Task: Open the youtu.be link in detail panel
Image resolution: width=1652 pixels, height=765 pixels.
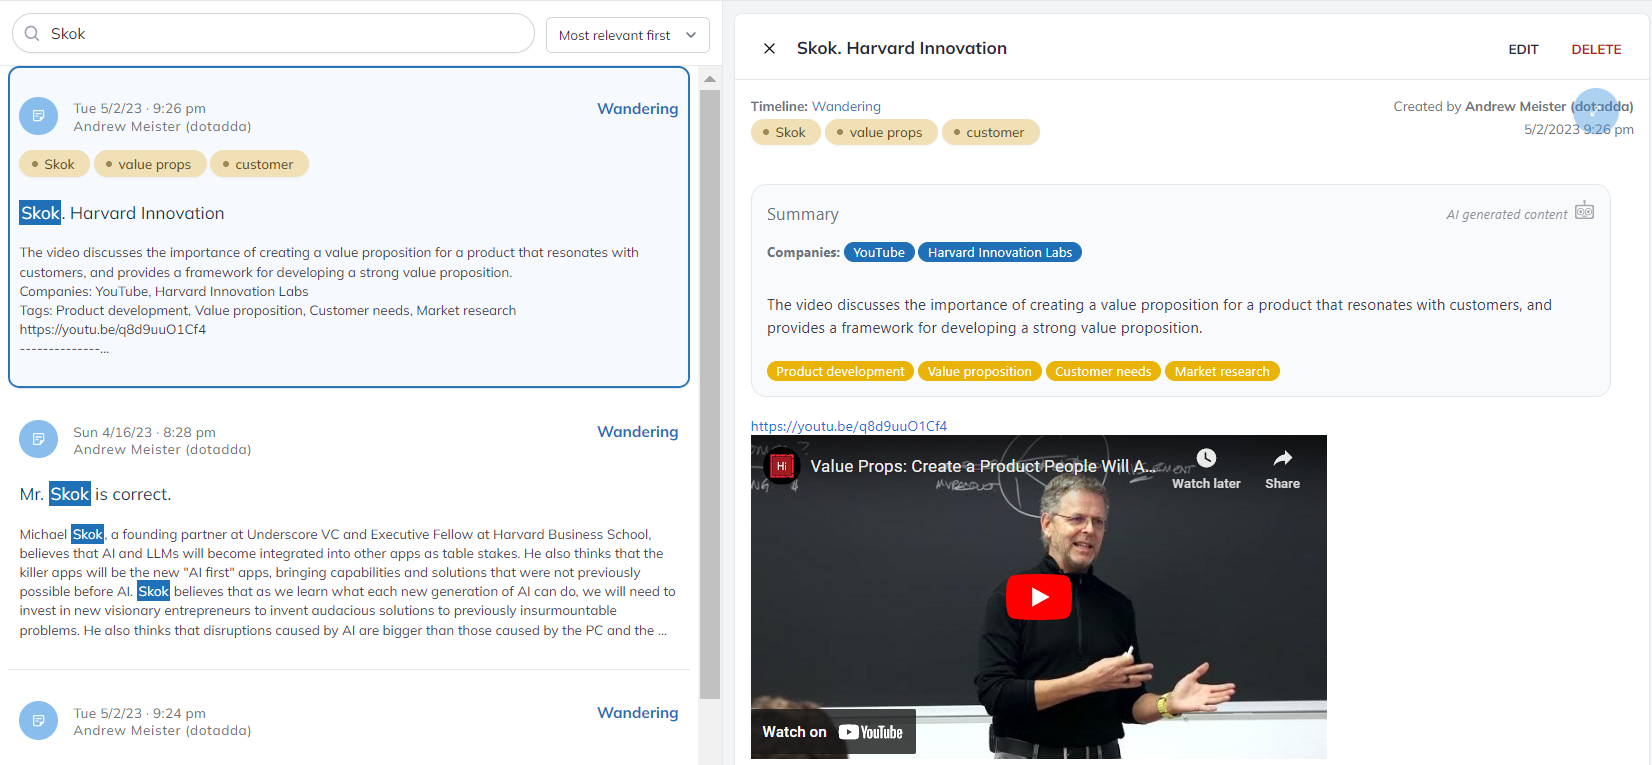Action: pos(848,426)
